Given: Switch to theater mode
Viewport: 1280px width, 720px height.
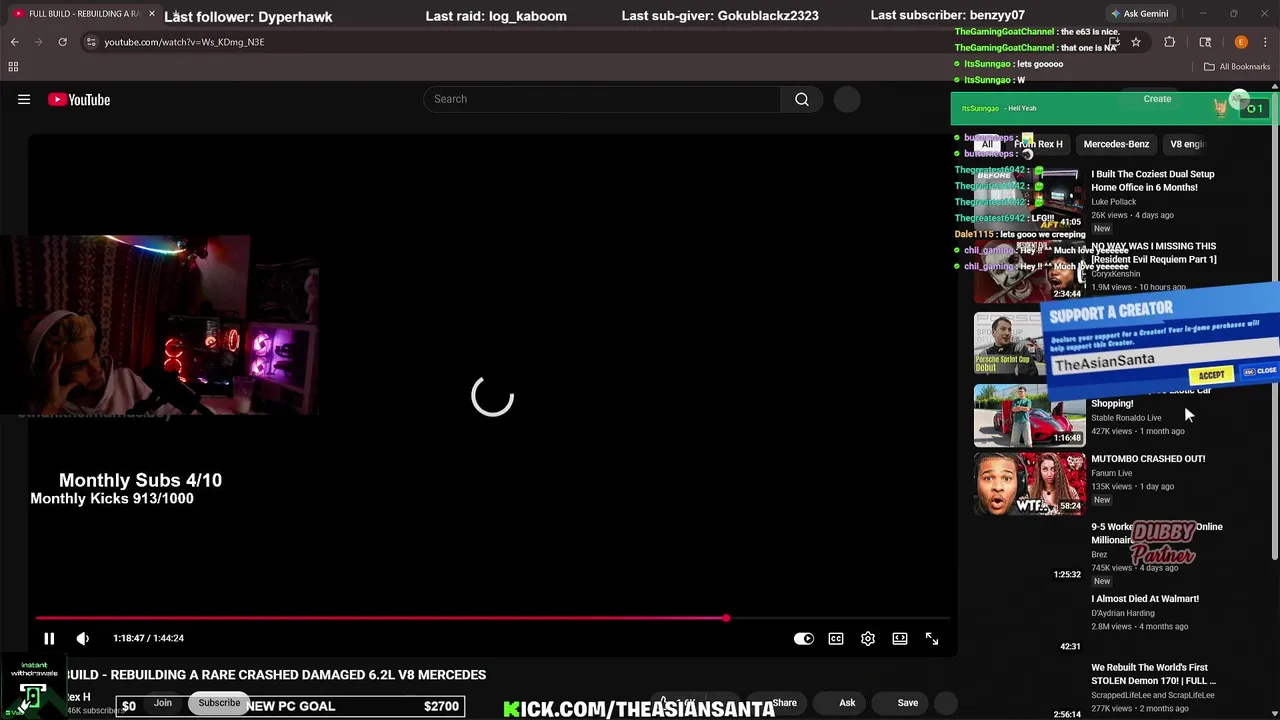Looking at the screenshot, I should click(900, 638).
